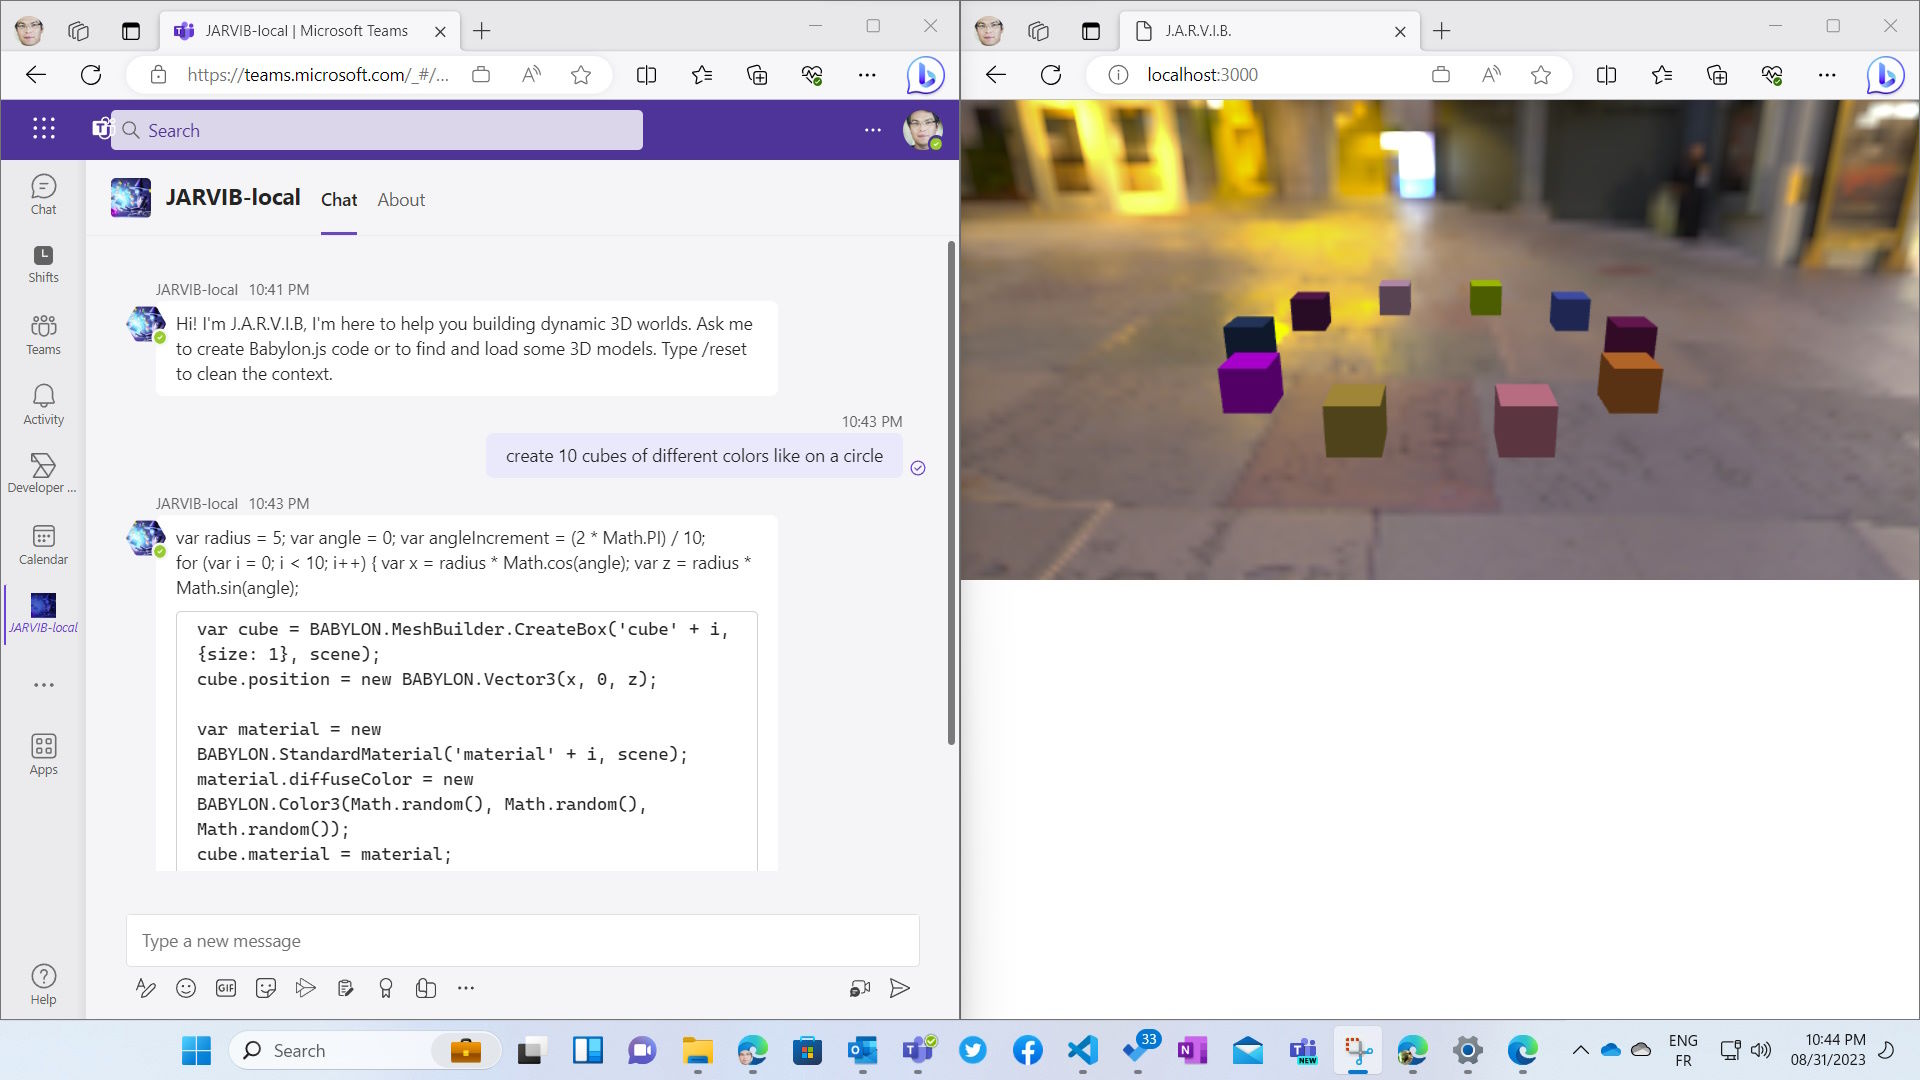Image resolution: width=1920 pixels, height=1080 pixels.
Task: Click the Teams icon in left sidebar
Action: coord(44,334)
